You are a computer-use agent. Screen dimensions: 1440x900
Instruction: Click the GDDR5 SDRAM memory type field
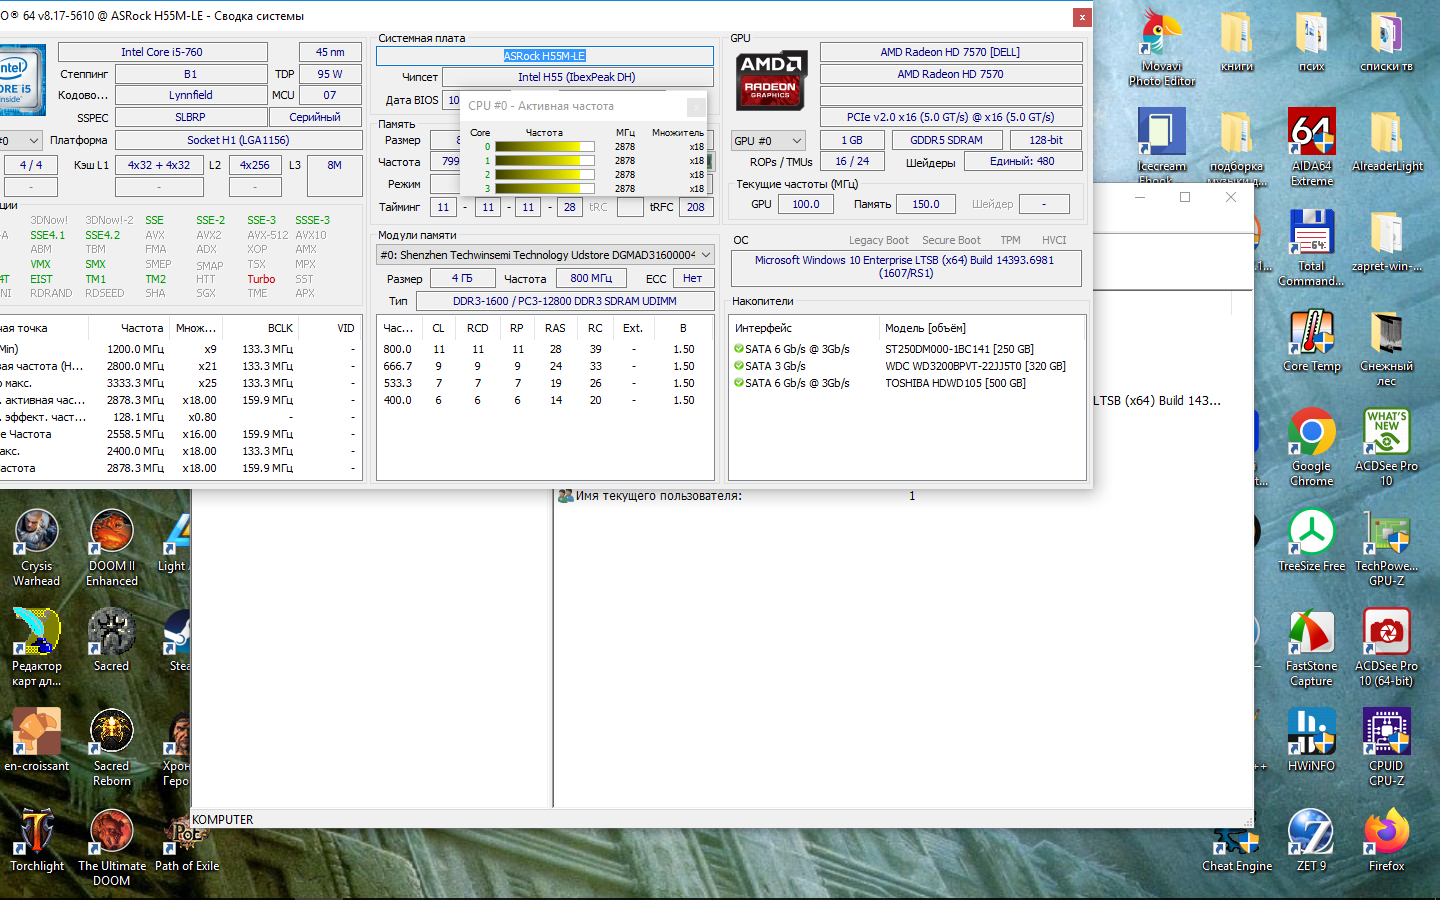click(x=946, y=140)
